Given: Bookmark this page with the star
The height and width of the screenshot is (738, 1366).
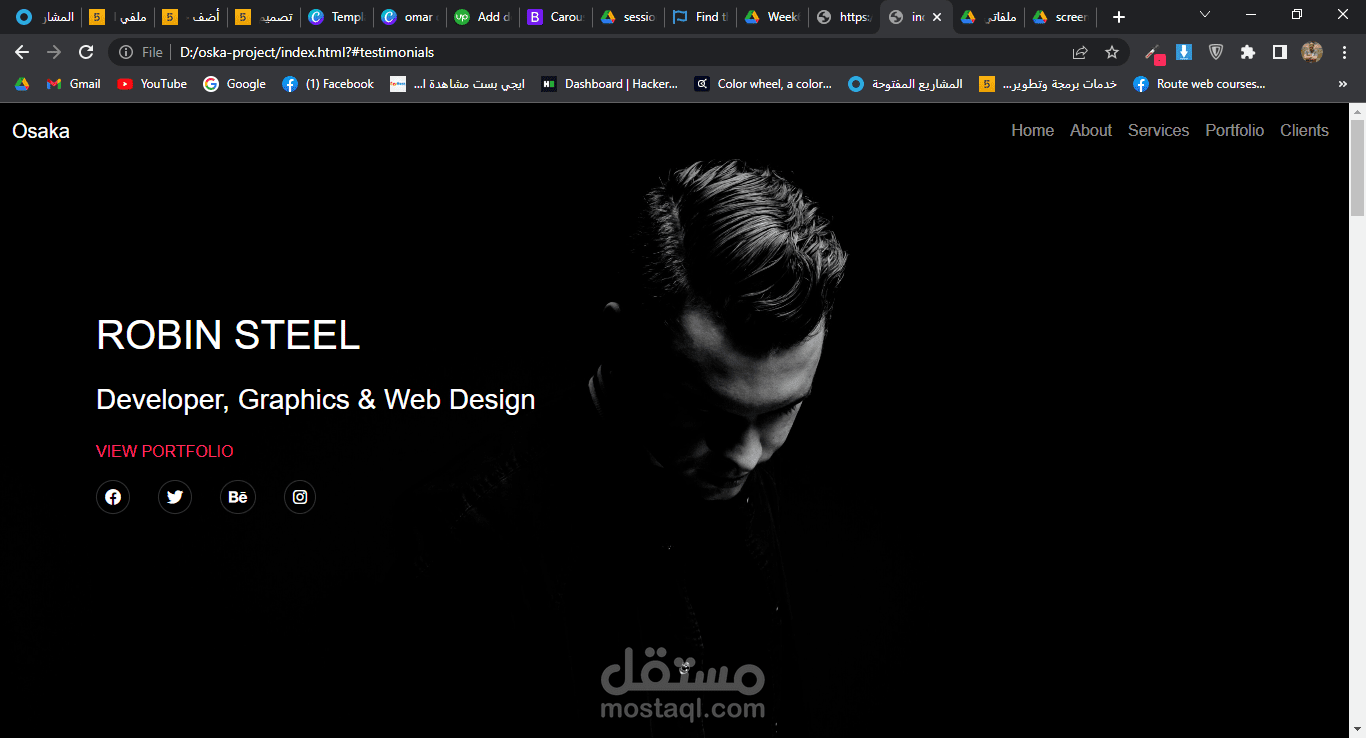Looking at the screenshot, I should point(1114,52).
